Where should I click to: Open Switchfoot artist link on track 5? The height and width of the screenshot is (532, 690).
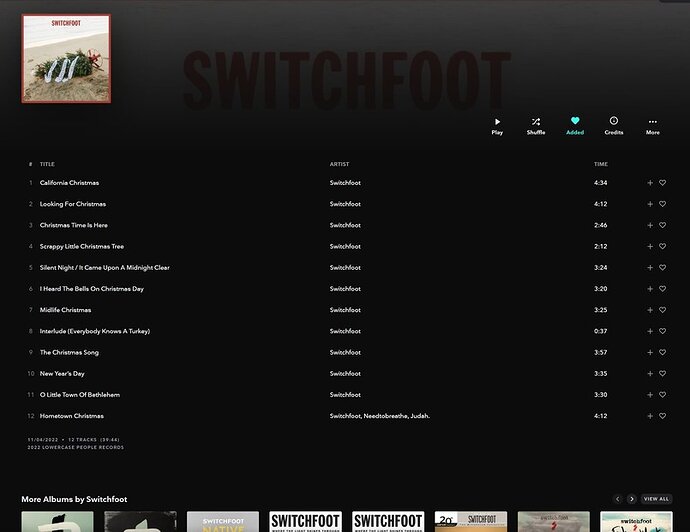tap(345, 268)
